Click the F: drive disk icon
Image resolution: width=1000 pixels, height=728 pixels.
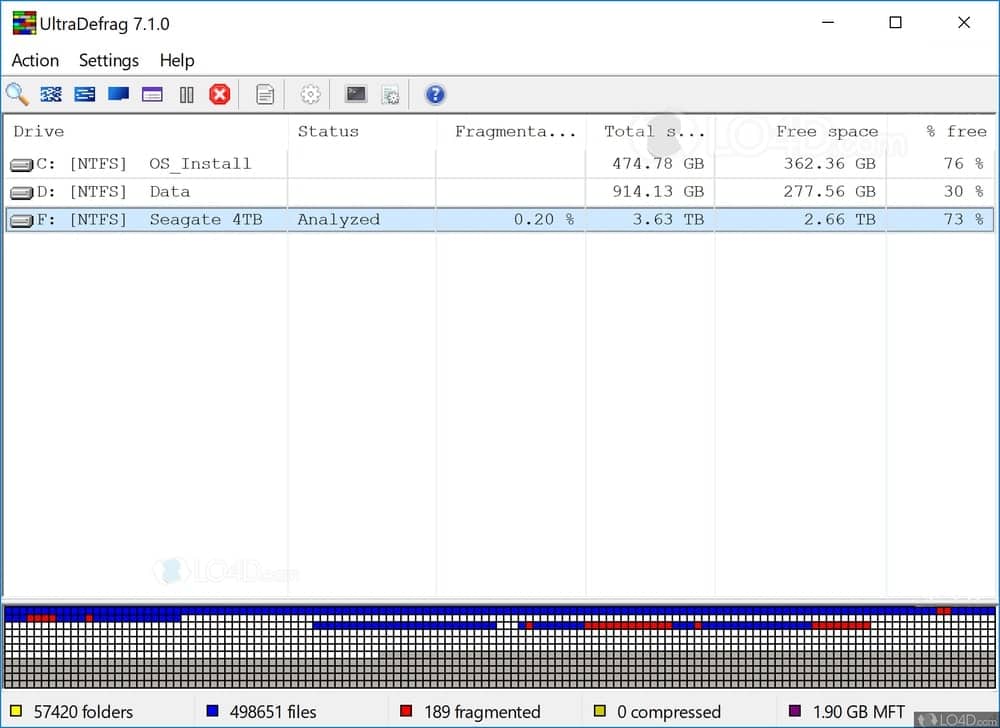click(x=21, y=221)
